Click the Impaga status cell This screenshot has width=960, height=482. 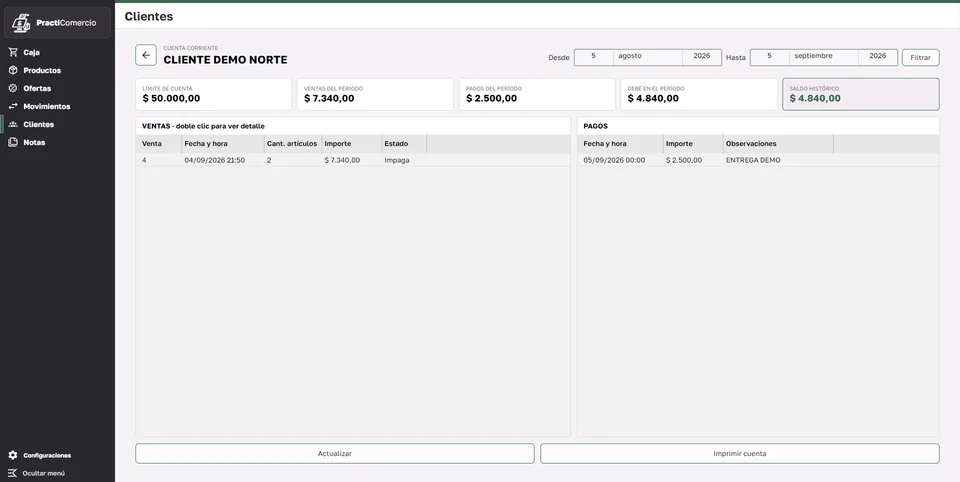click(397, 160)
